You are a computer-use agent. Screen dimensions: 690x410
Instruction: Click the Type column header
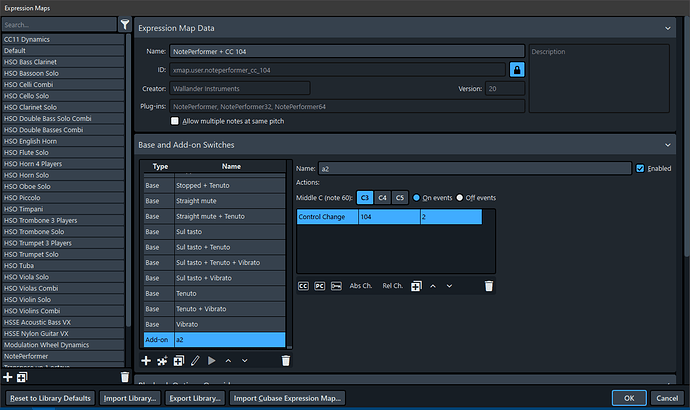(x=160, y=166)
